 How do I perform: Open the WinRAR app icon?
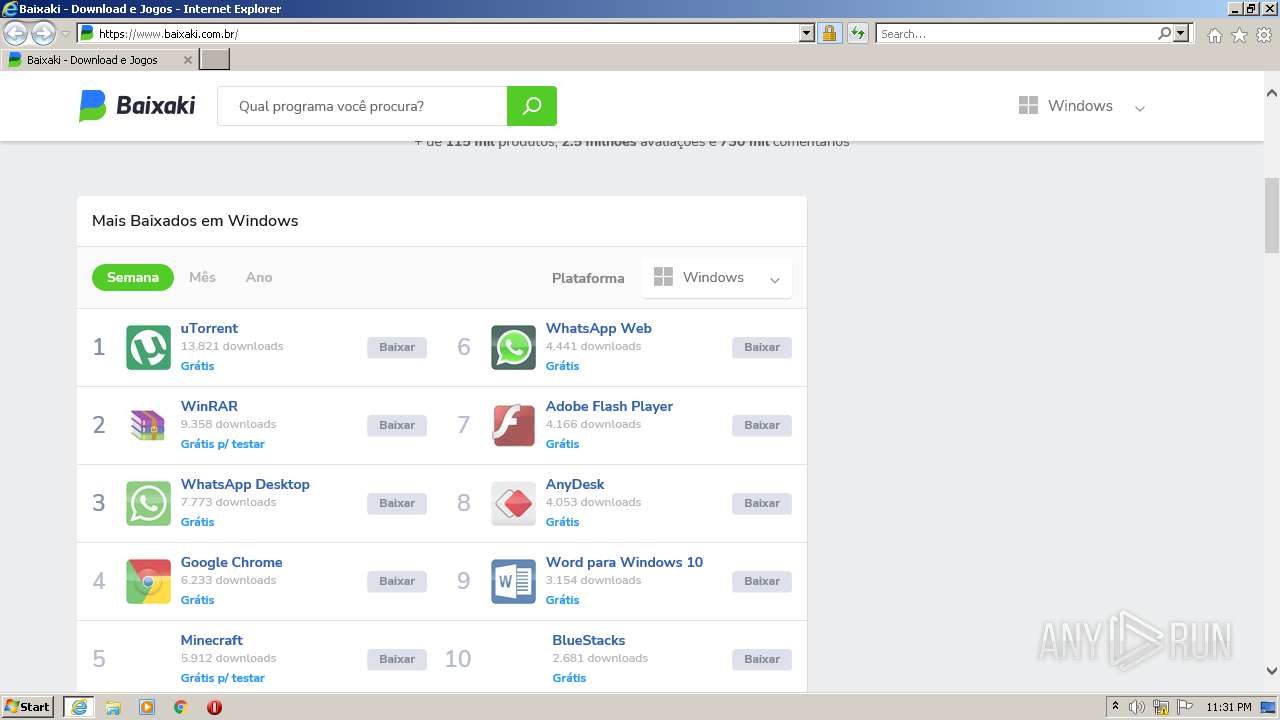point(148,425)
